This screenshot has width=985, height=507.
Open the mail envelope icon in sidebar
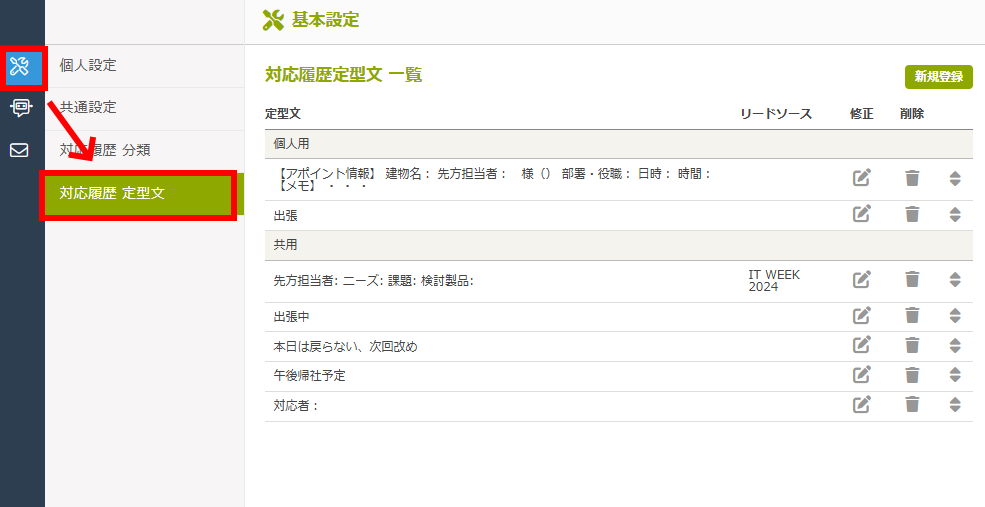click(20, 150)
